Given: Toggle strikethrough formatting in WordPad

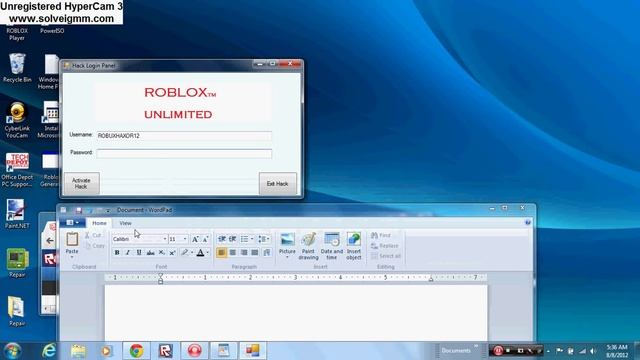Looking at the screenshot, I should tap(150, 253).
